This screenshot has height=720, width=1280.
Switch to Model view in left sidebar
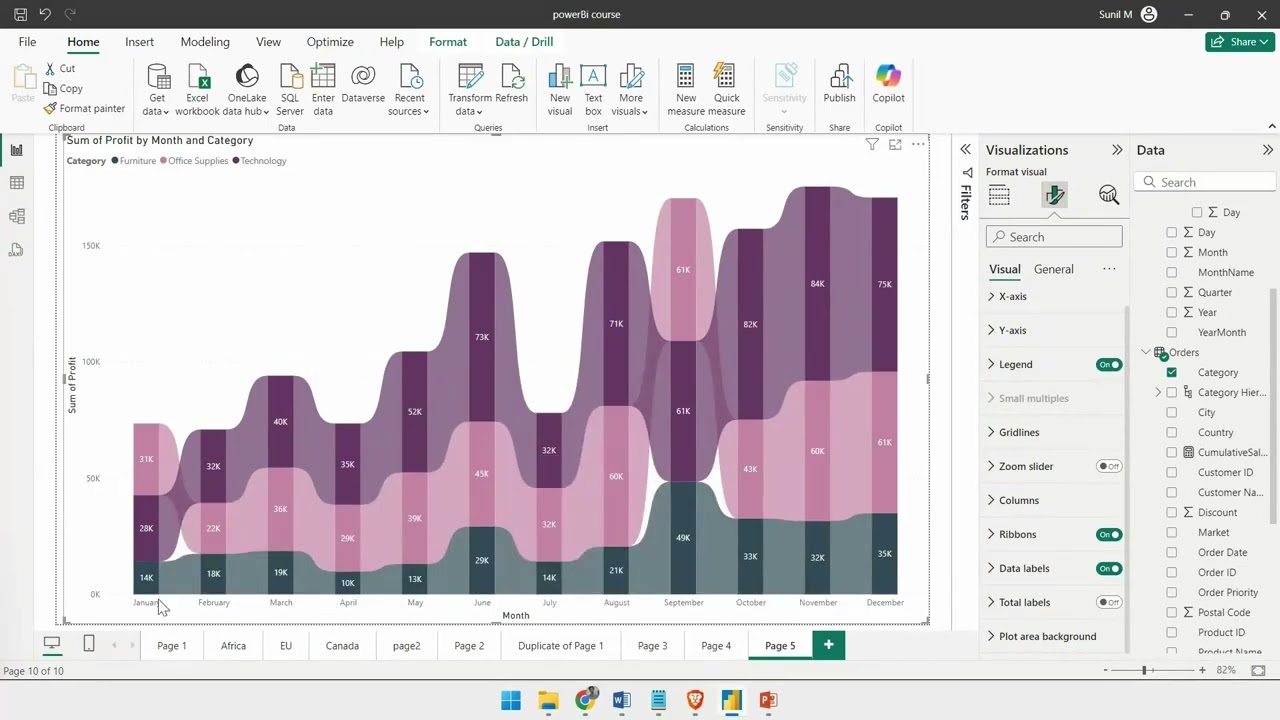[16, 216]
